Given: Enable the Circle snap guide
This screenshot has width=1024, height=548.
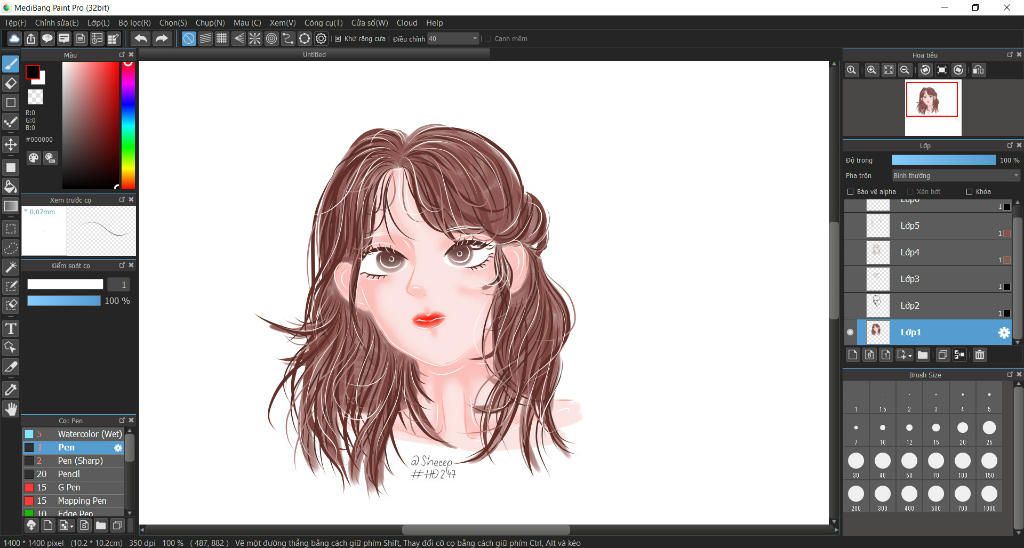Looking at the screenshot, I should (x=271, y=39).
